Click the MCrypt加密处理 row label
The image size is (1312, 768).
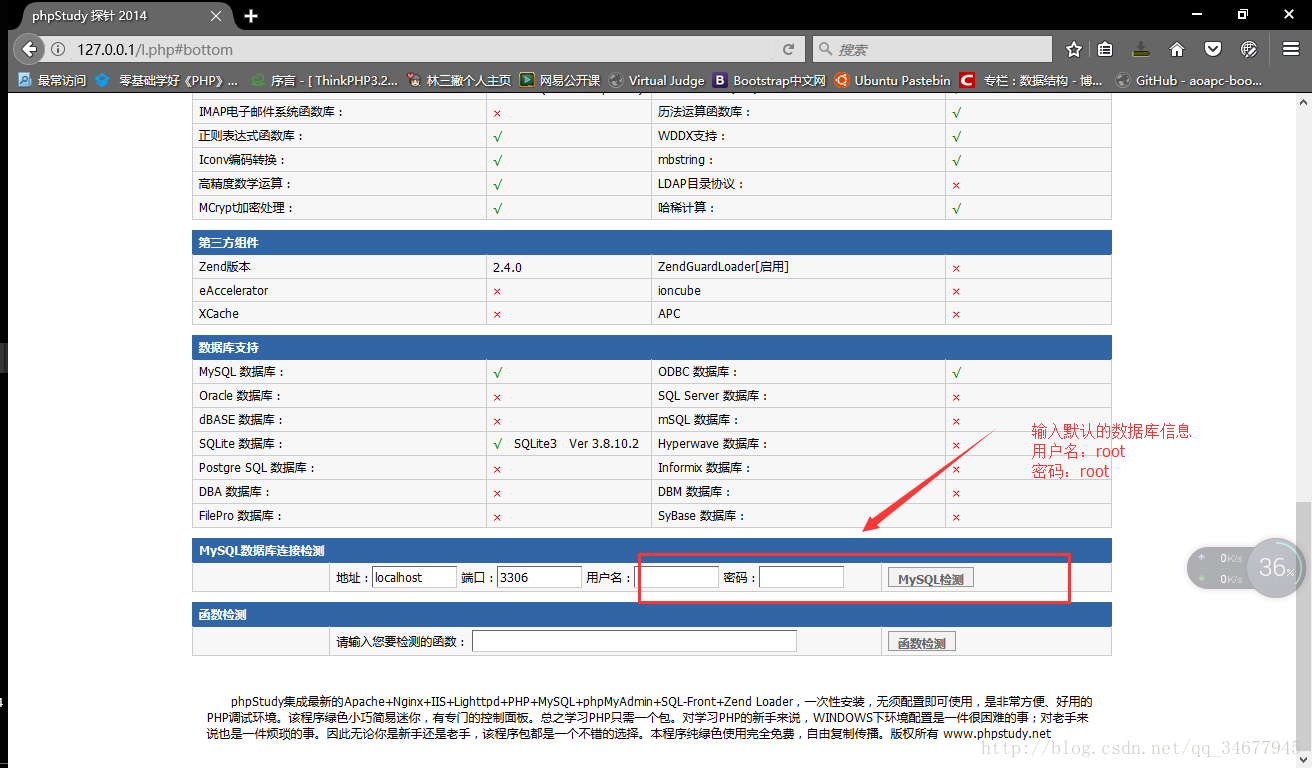[x=247, y=208]
